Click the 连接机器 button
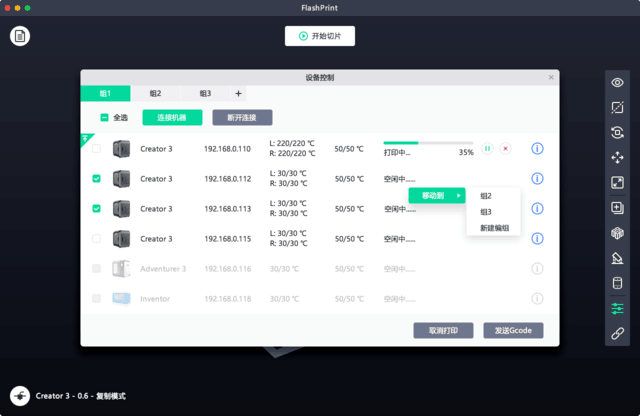The height and width of the screenshot is (416, 640). click(172, 118)
